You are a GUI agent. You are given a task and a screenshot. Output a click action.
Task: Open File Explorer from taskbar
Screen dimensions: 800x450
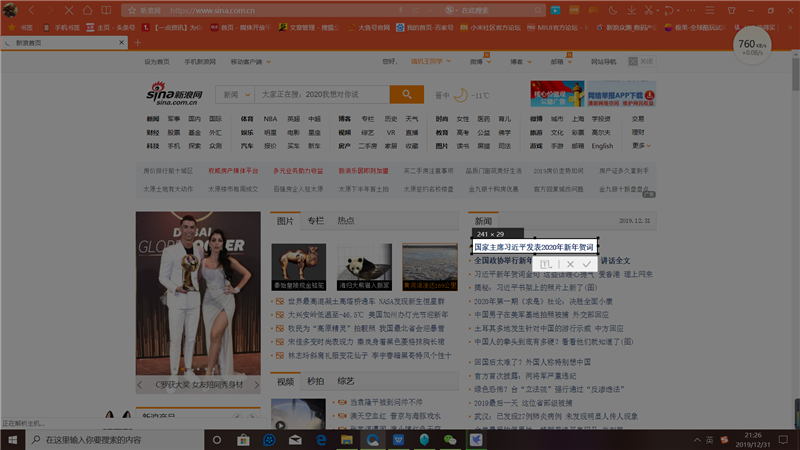[347, 440]
